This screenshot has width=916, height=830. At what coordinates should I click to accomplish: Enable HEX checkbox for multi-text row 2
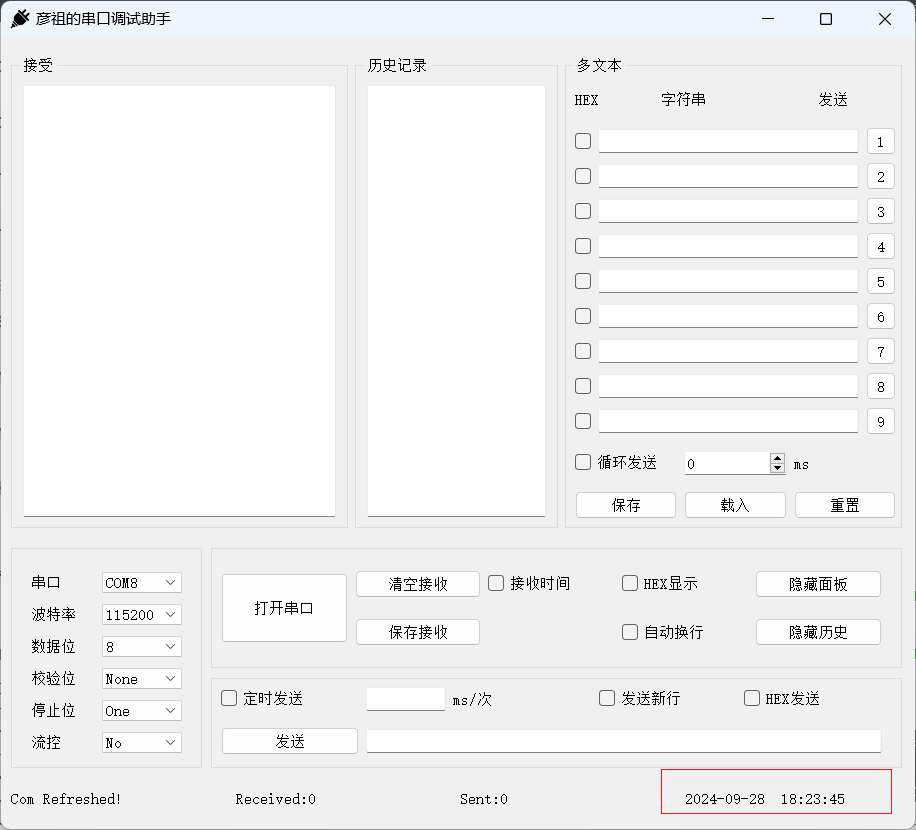(x=583, y=176)
